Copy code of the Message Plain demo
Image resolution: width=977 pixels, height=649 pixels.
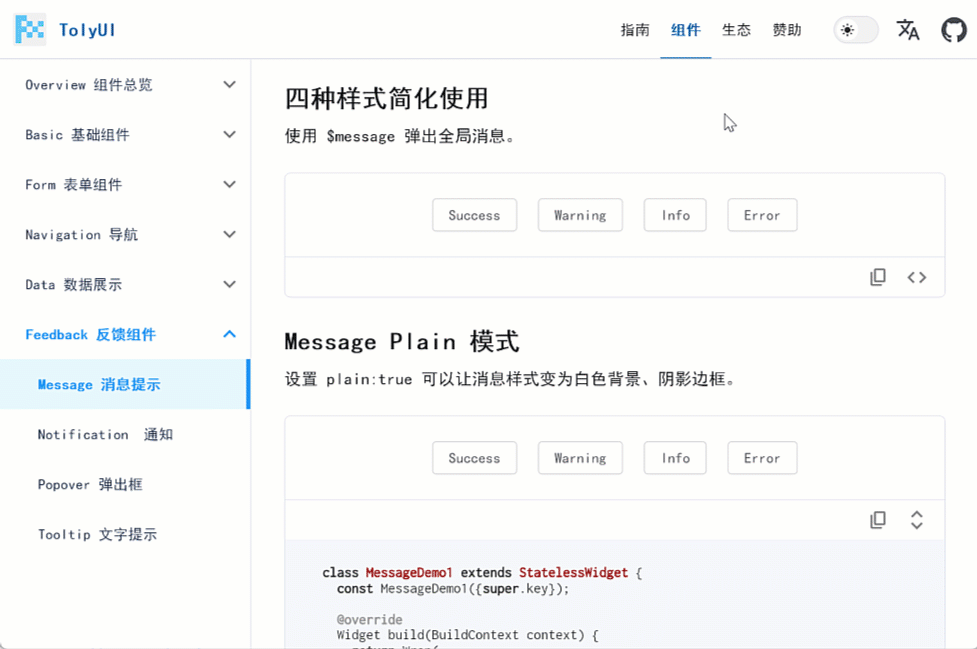[x=877, y=520]
